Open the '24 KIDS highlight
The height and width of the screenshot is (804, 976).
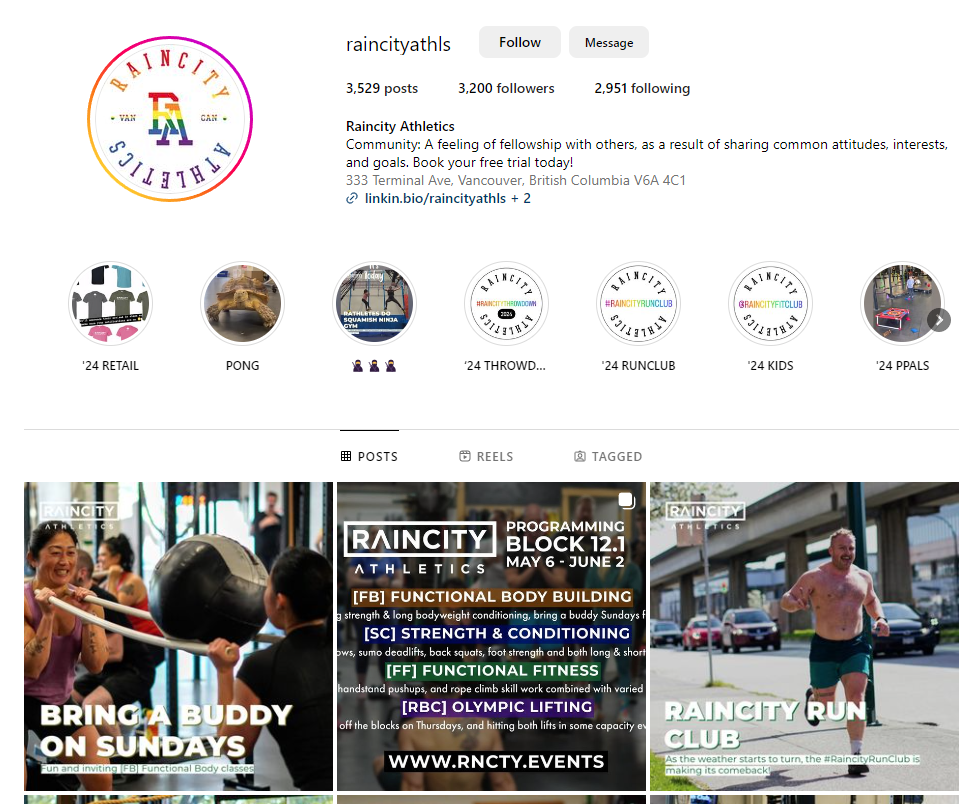pos(770,303)
